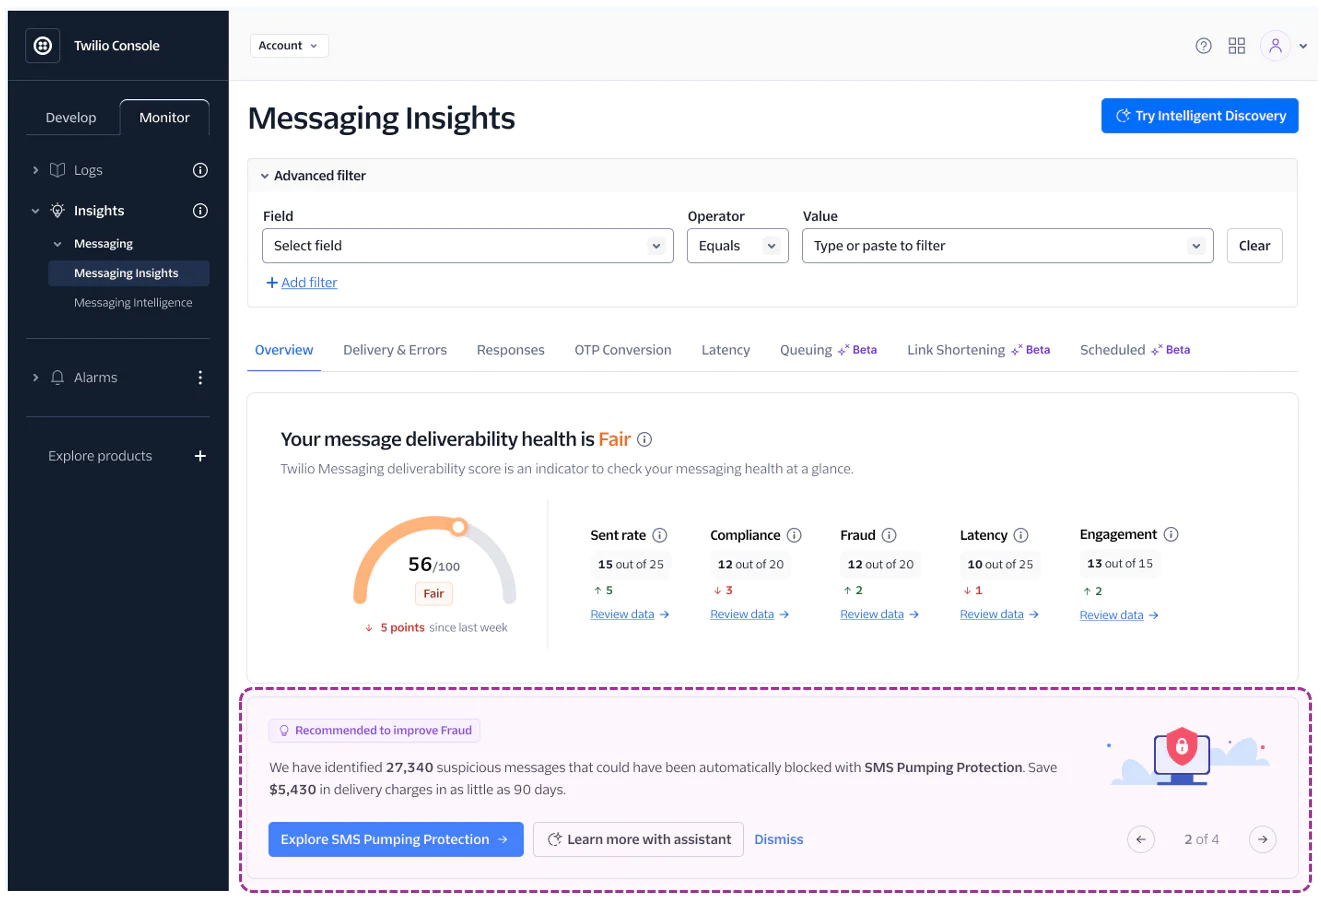The height and width of the screenshot is (905, 1321).
Task: Click the Alarms bell icon
Action: pos(57,378)
